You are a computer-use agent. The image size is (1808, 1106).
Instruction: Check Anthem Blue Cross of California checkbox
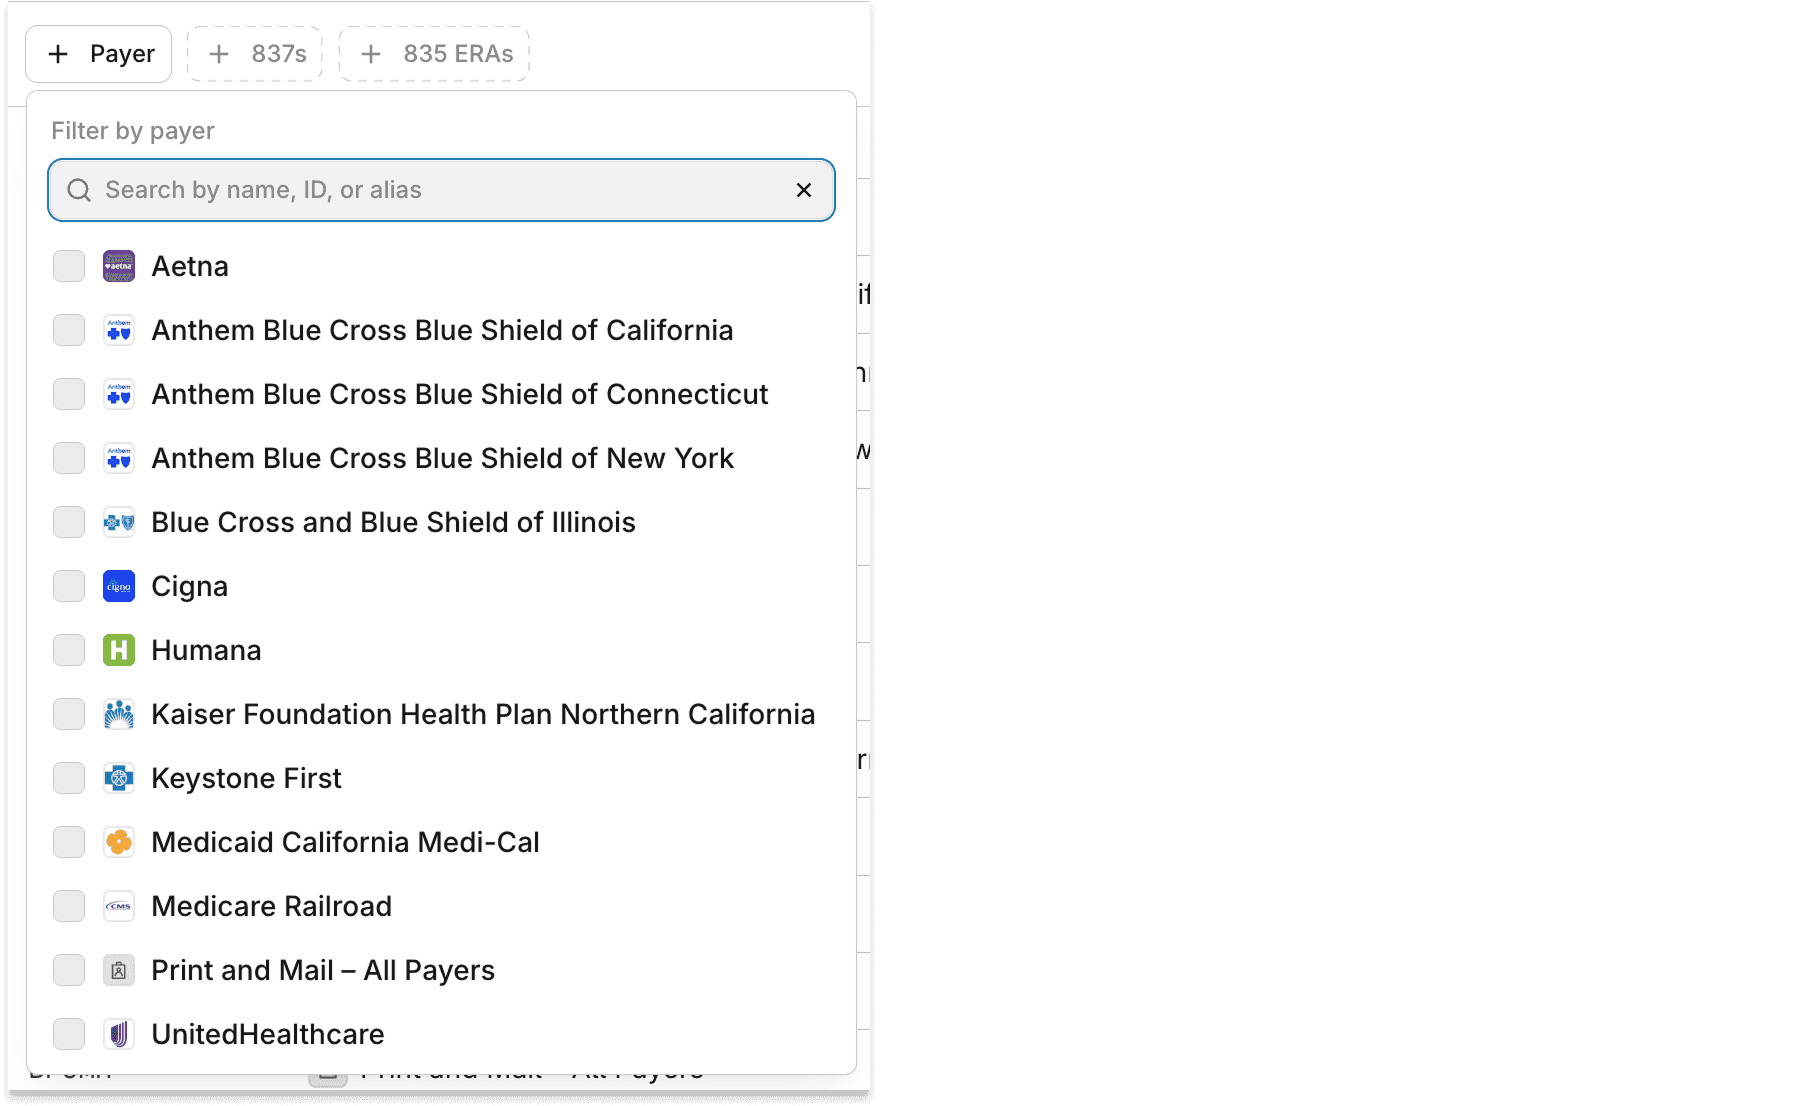pos(69,330)
